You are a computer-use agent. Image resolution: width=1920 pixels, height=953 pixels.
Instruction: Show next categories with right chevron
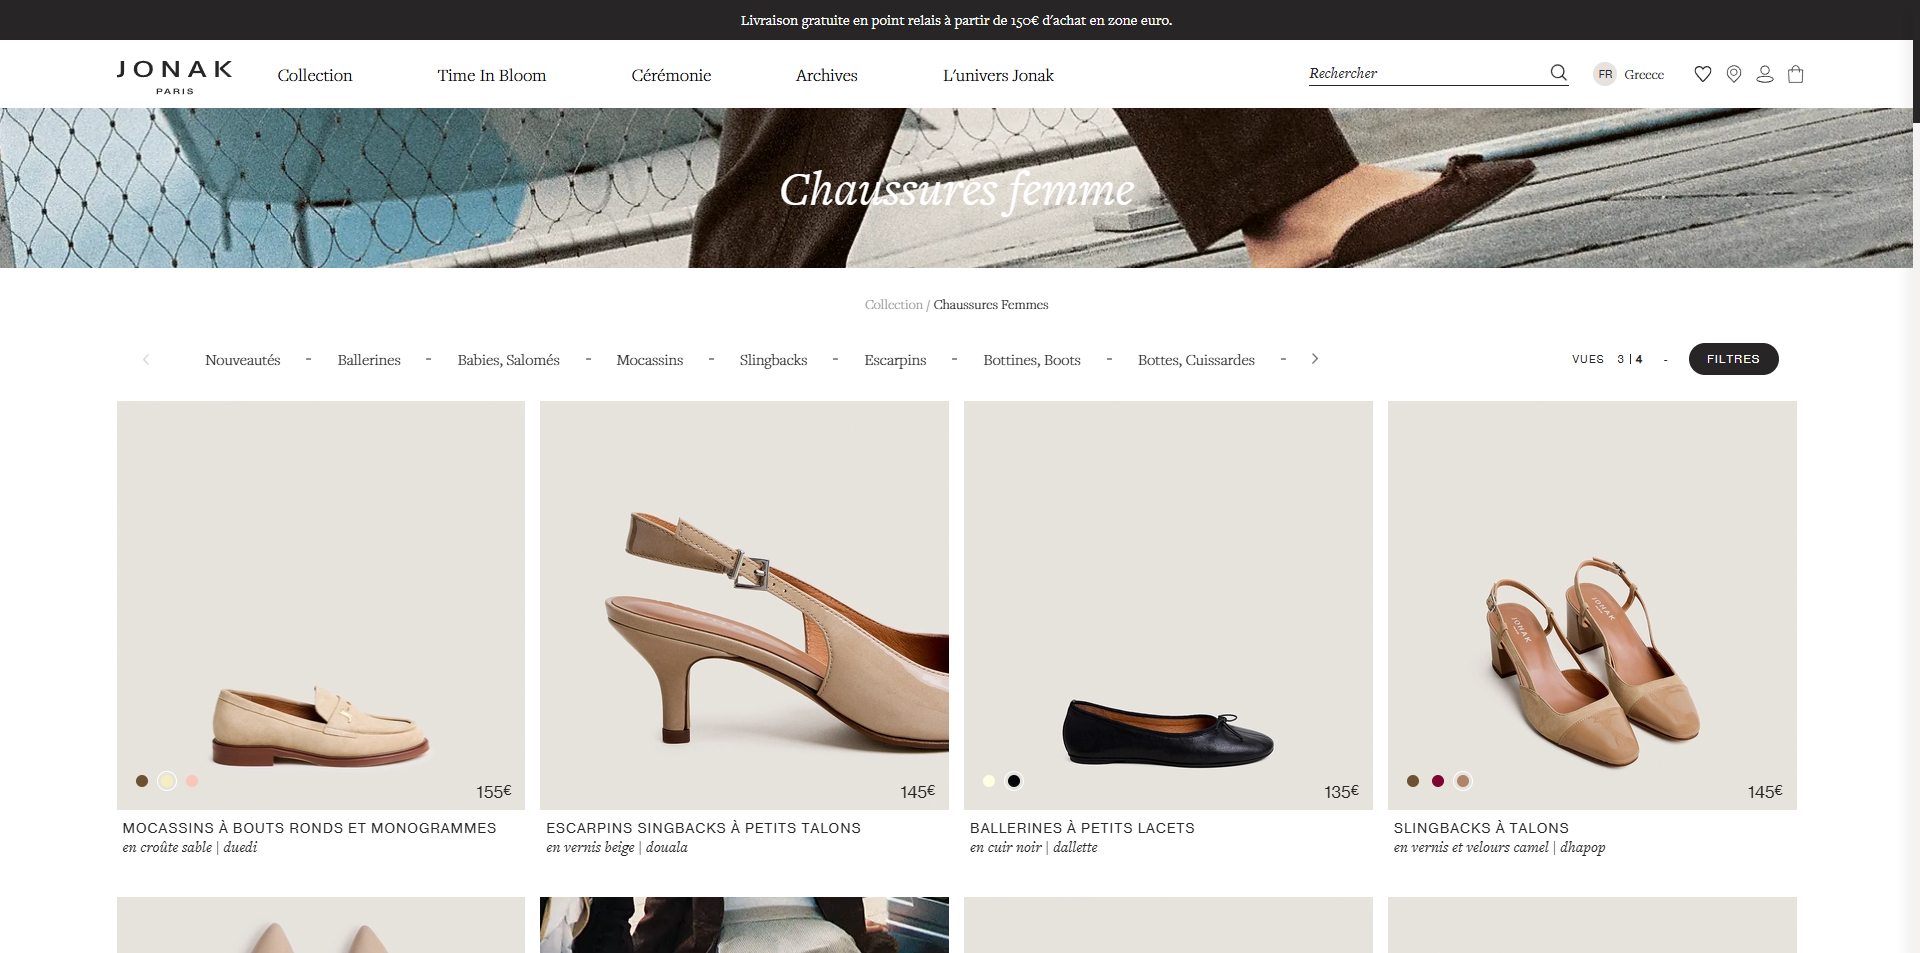(1315, 359)
